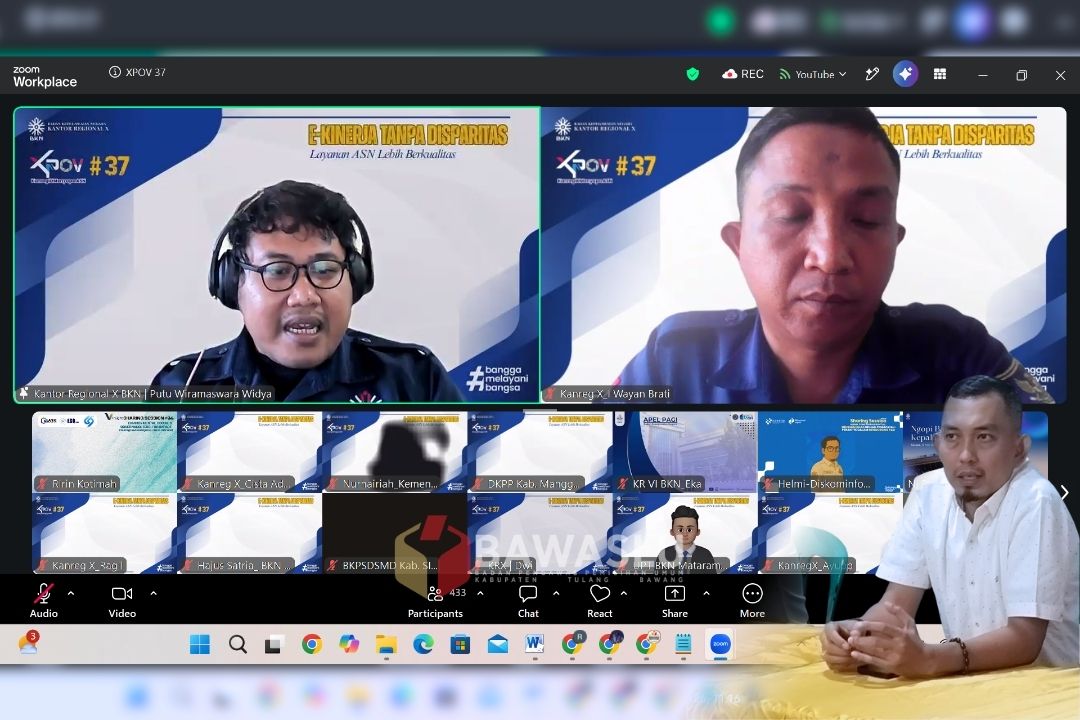Open the weather widget on the taskbar
The image size is (1080, 720).
(28, 643)
